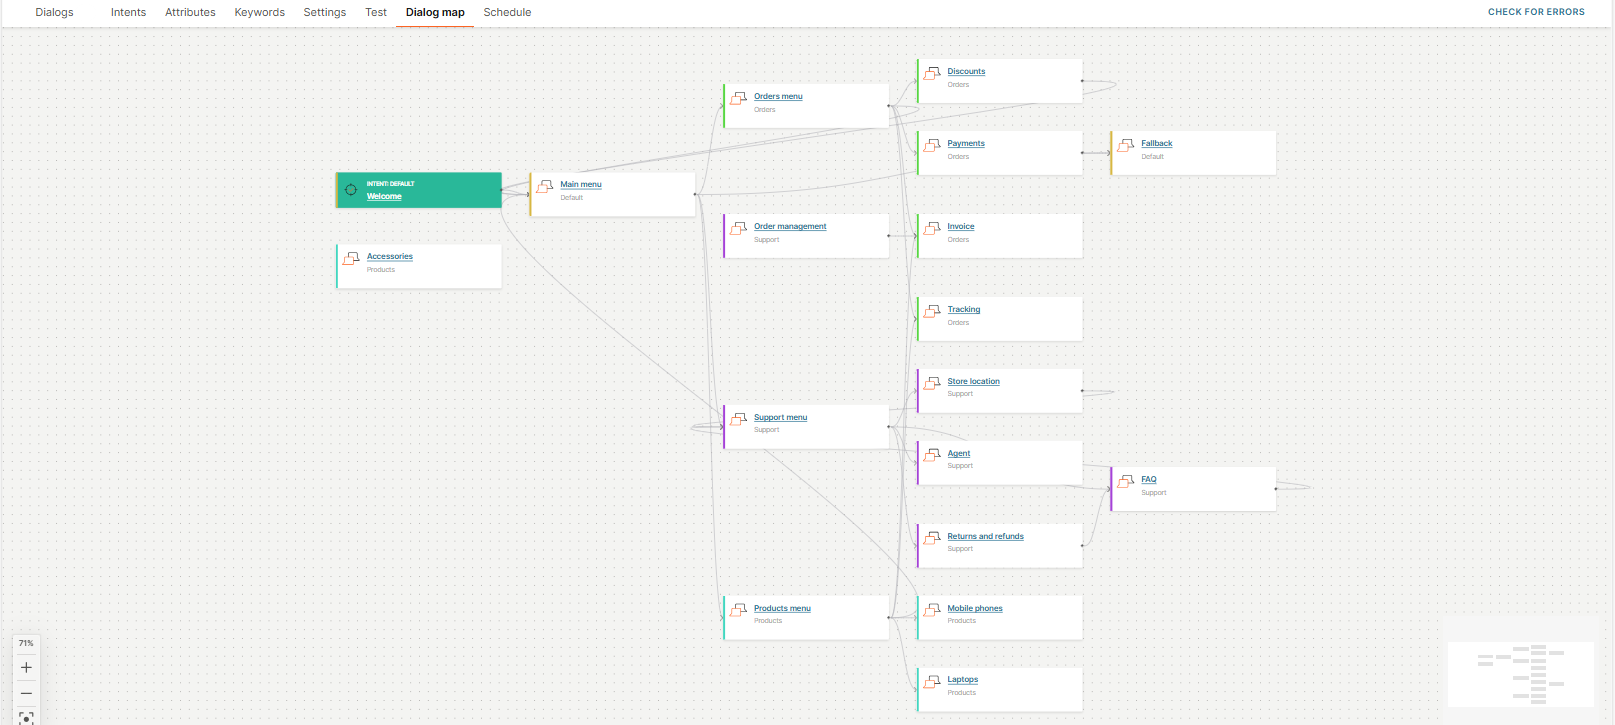The width and height of the screenshot is (1615, 725).
Task: Click the Main menu dialog icon
Action: [545, 186]
